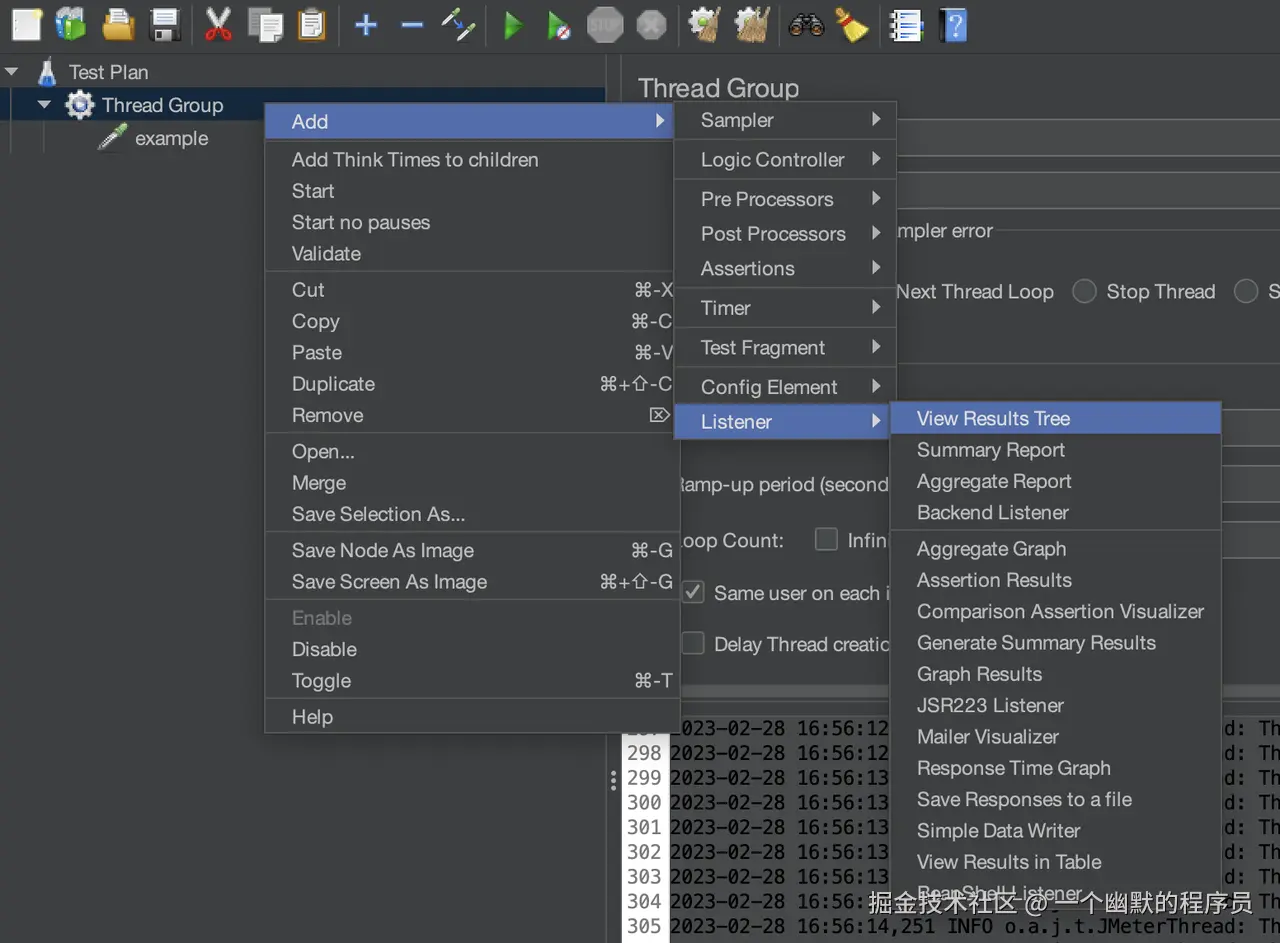Screen dimensions: 1280x943
Task: Click the example sampler dropper icon
Action: tap(112, 138)
